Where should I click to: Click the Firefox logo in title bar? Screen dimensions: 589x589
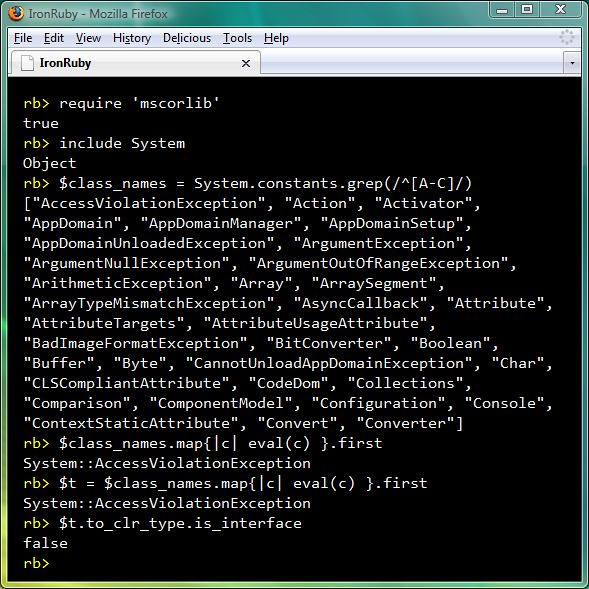[16, 14]
